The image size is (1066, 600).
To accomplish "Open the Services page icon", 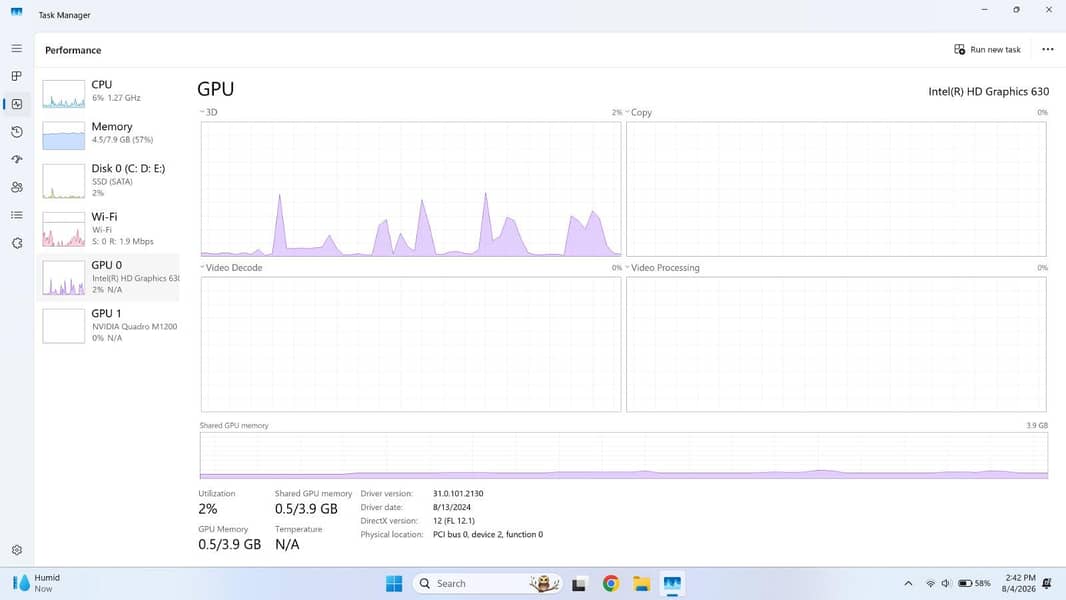I will click(17, 243).
